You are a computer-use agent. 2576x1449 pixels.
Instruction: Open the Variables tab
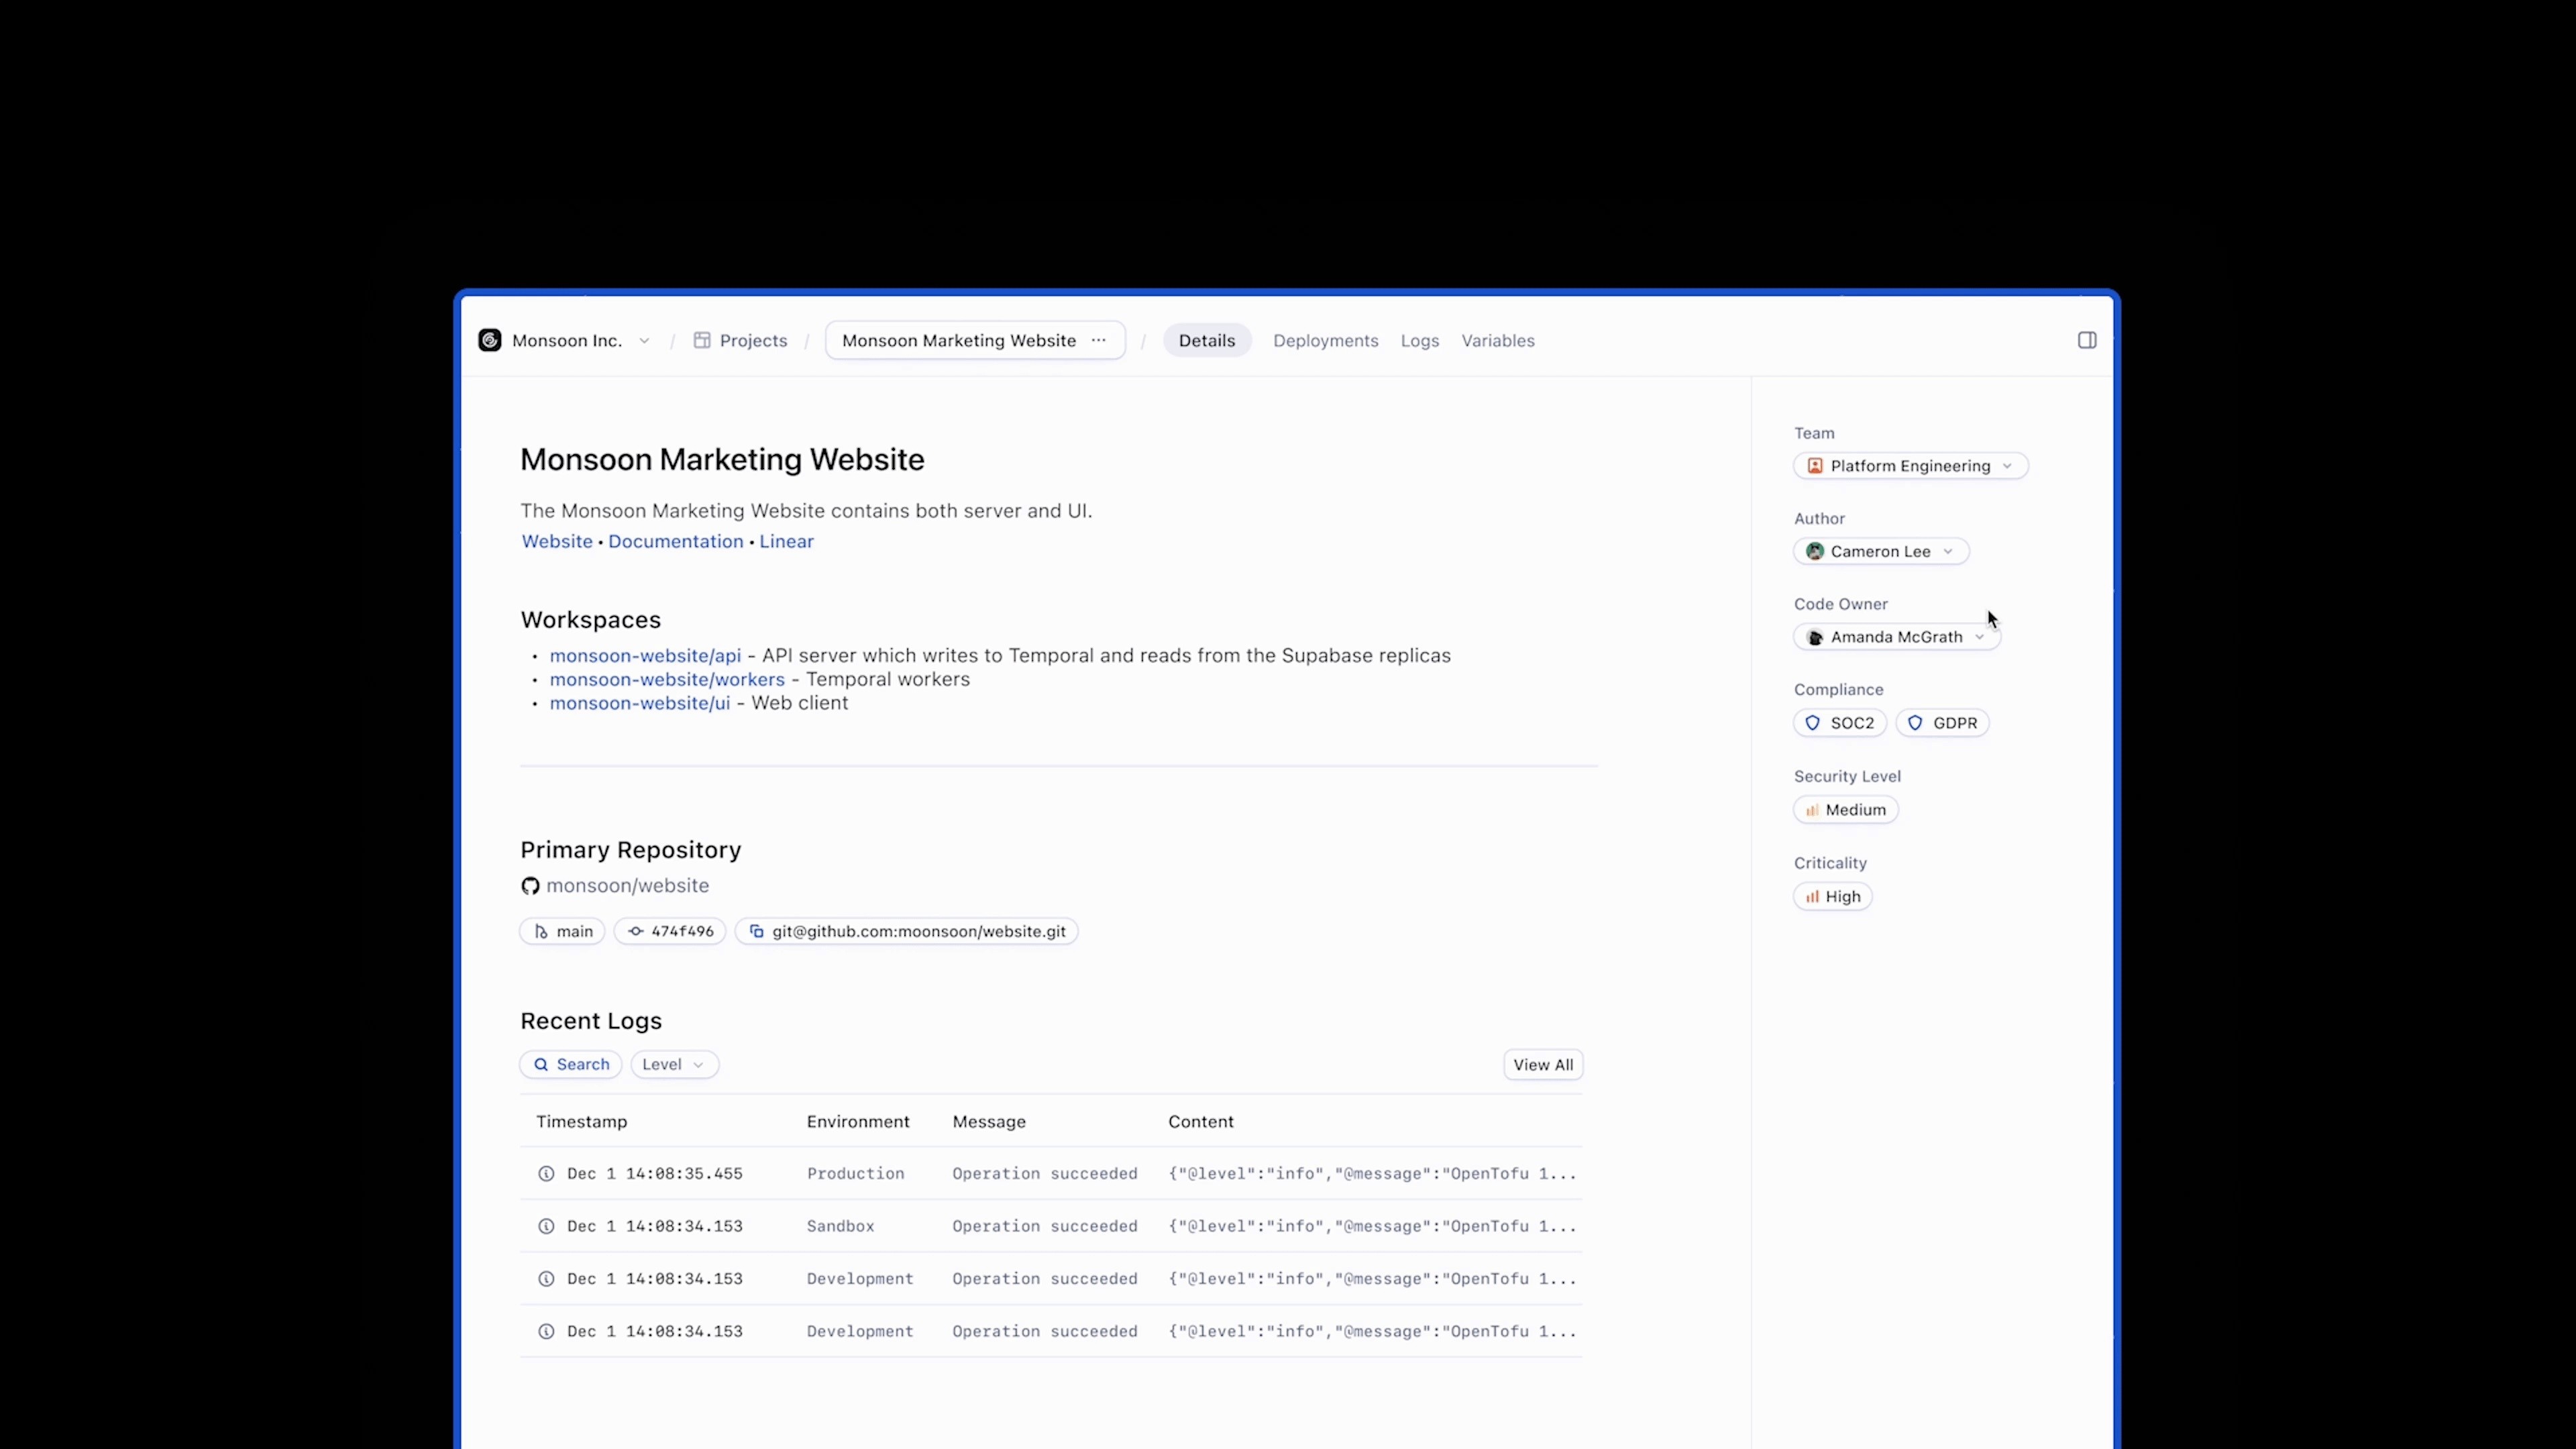pos(1498,340)
